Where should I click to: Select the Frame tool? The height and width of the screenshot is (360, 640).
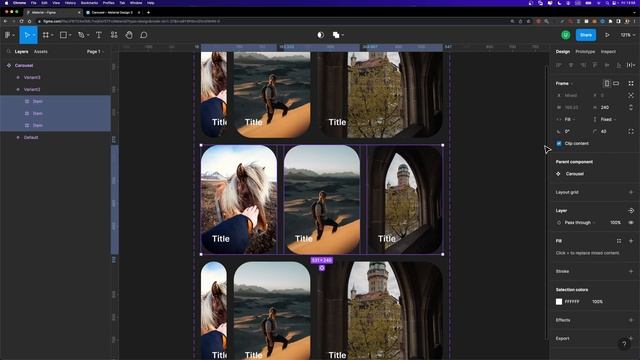pyautogui.click(x=46, y=35)
